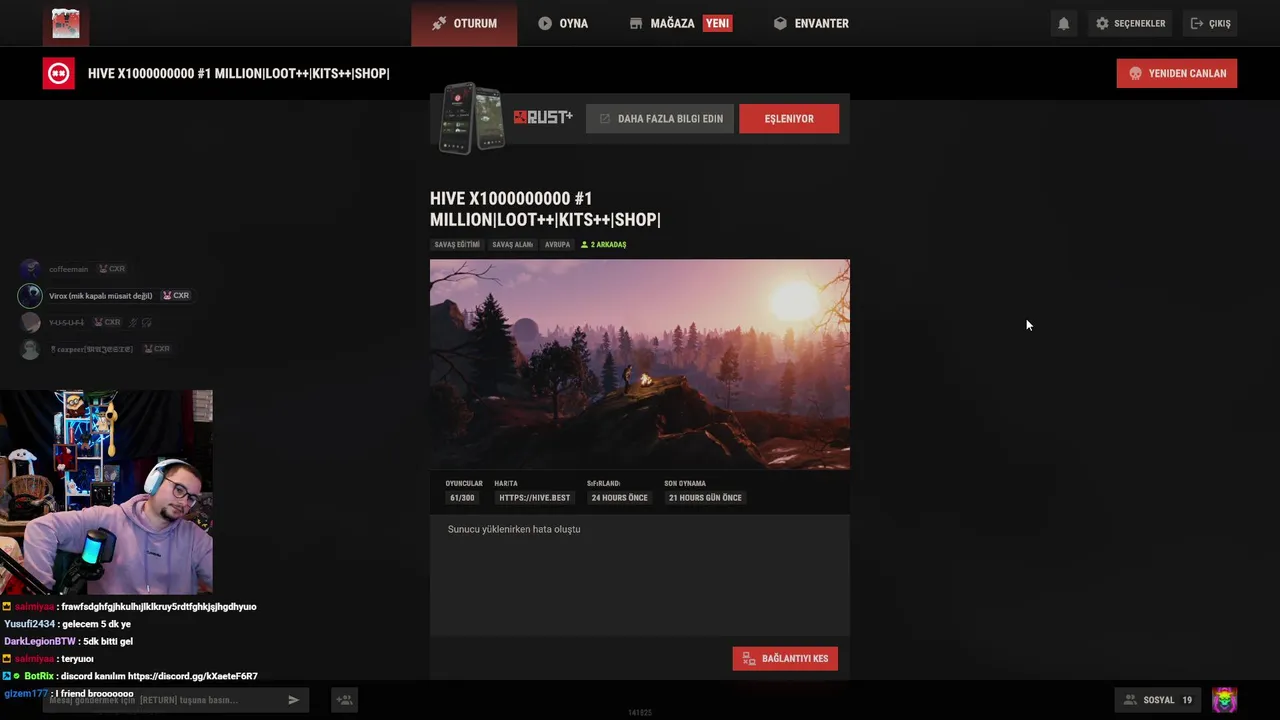1280x720 pixels.
Task: Click Y-U-S-U-F-I's avatar in overlay
Action: pyautogui.click(x=30, y=322)
